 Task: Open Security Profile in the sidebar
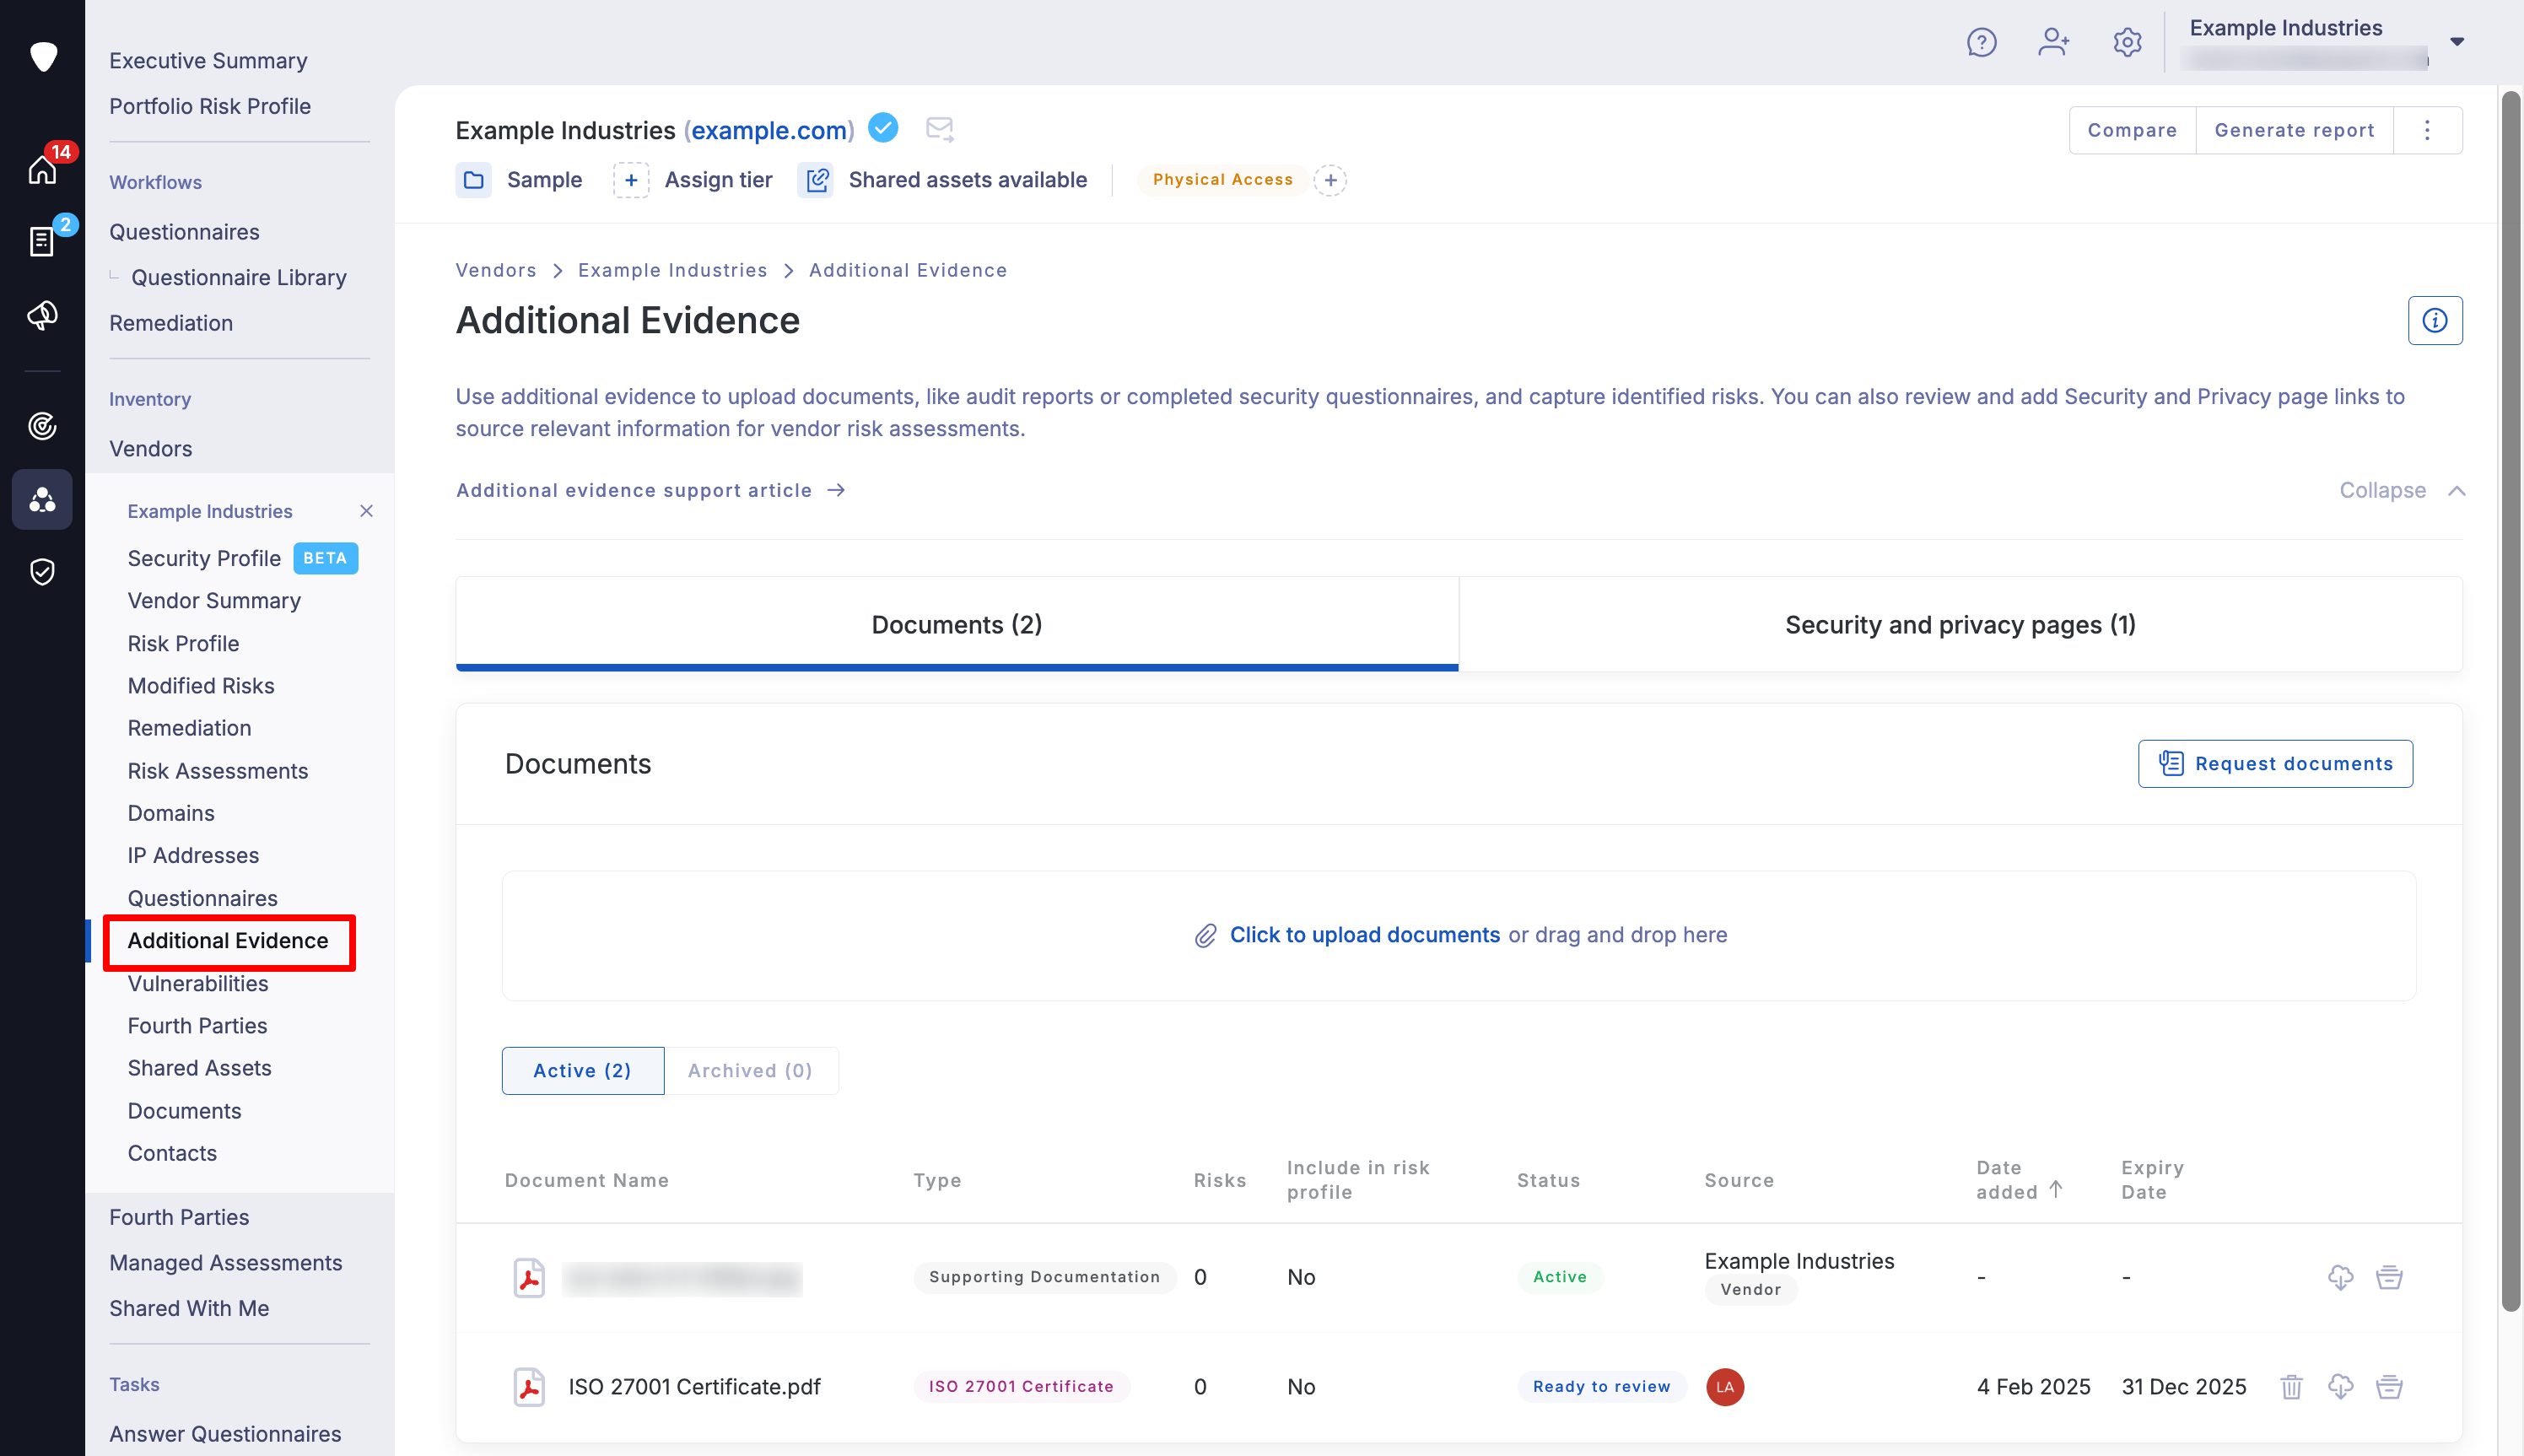click(204, 558)
